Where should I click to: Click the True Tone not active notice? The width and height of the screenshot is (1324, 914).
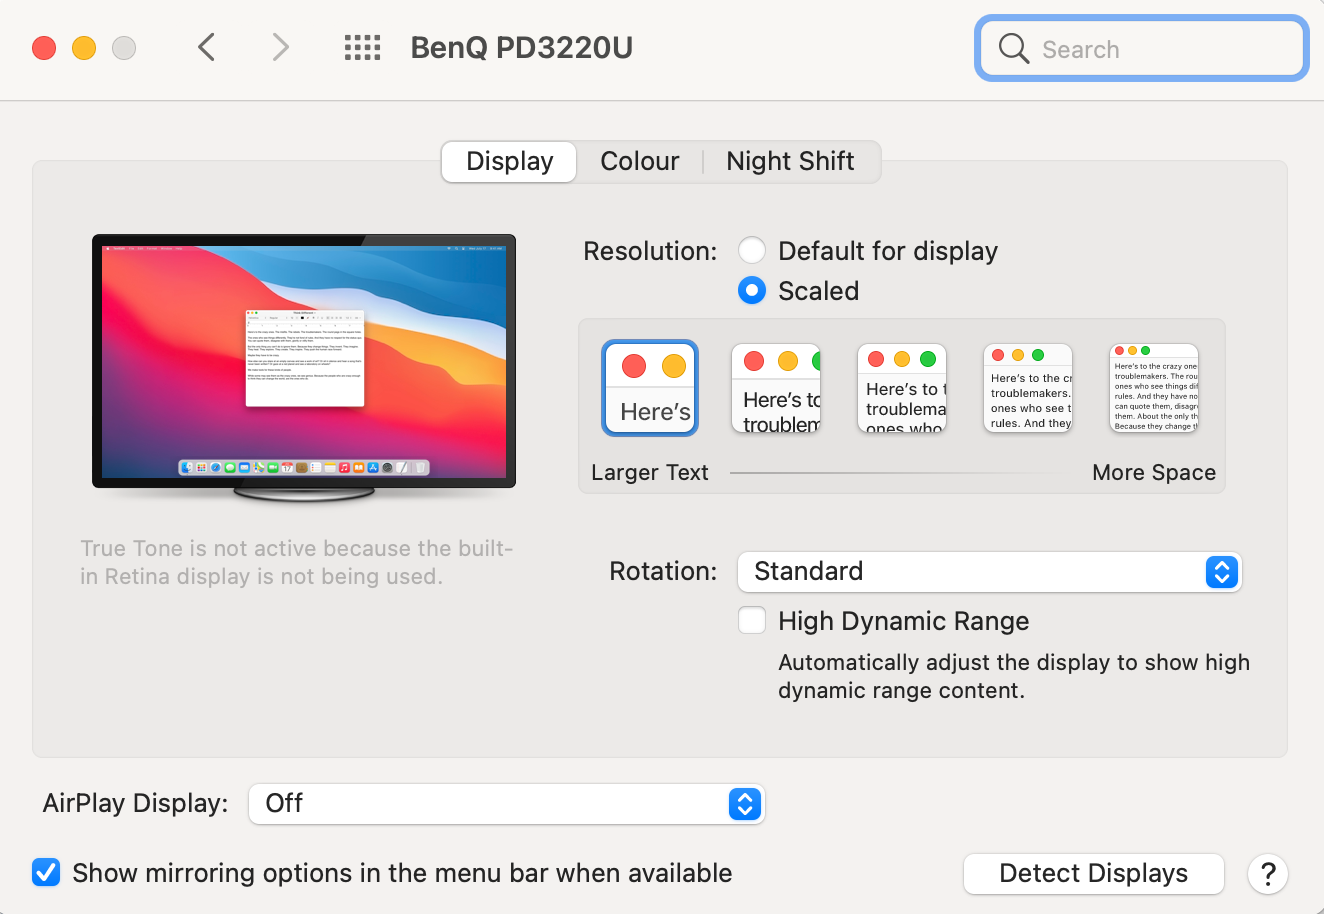pyautogui.click(x=297, y=562)
